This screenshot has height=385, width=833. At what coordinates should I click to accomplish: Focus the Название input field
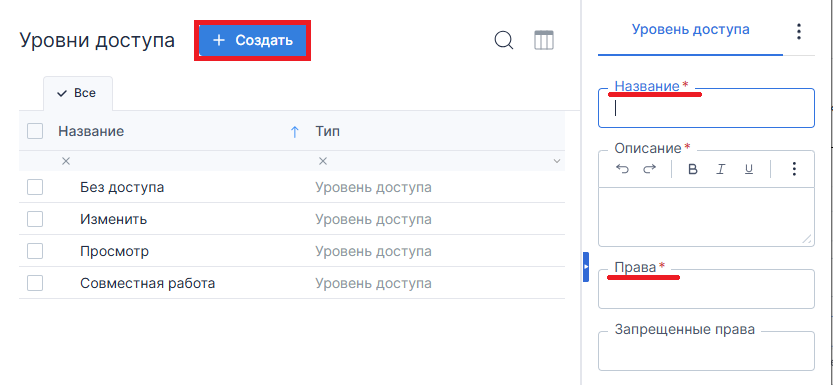click(706, 108)
